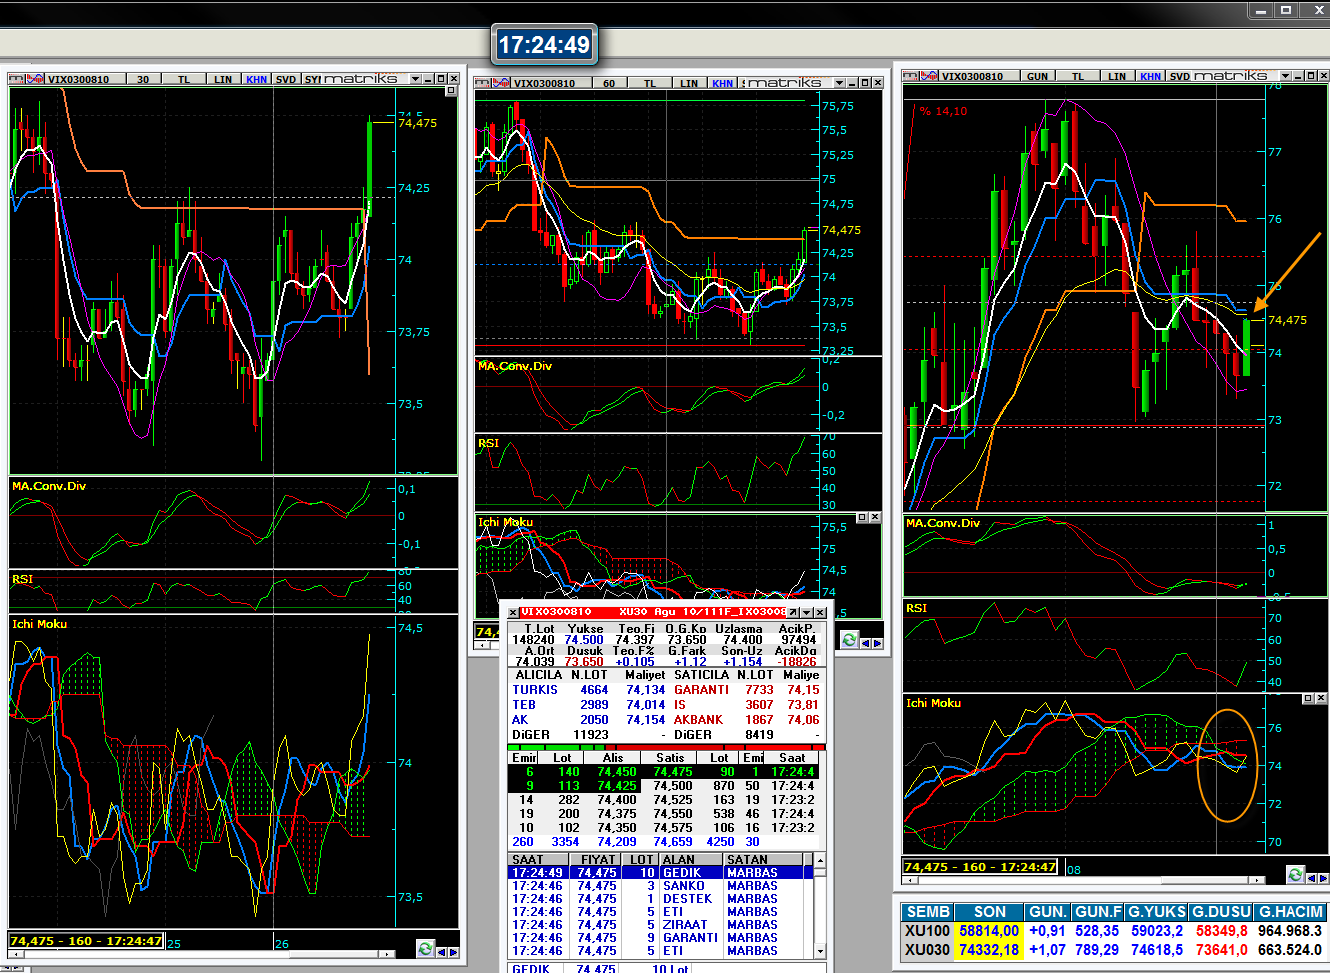Image resolution: width=1330 pixels, height=973 pixels.
Task: Open dropdown arrow in right chart title bar
Action: (x=1284, y=76)
